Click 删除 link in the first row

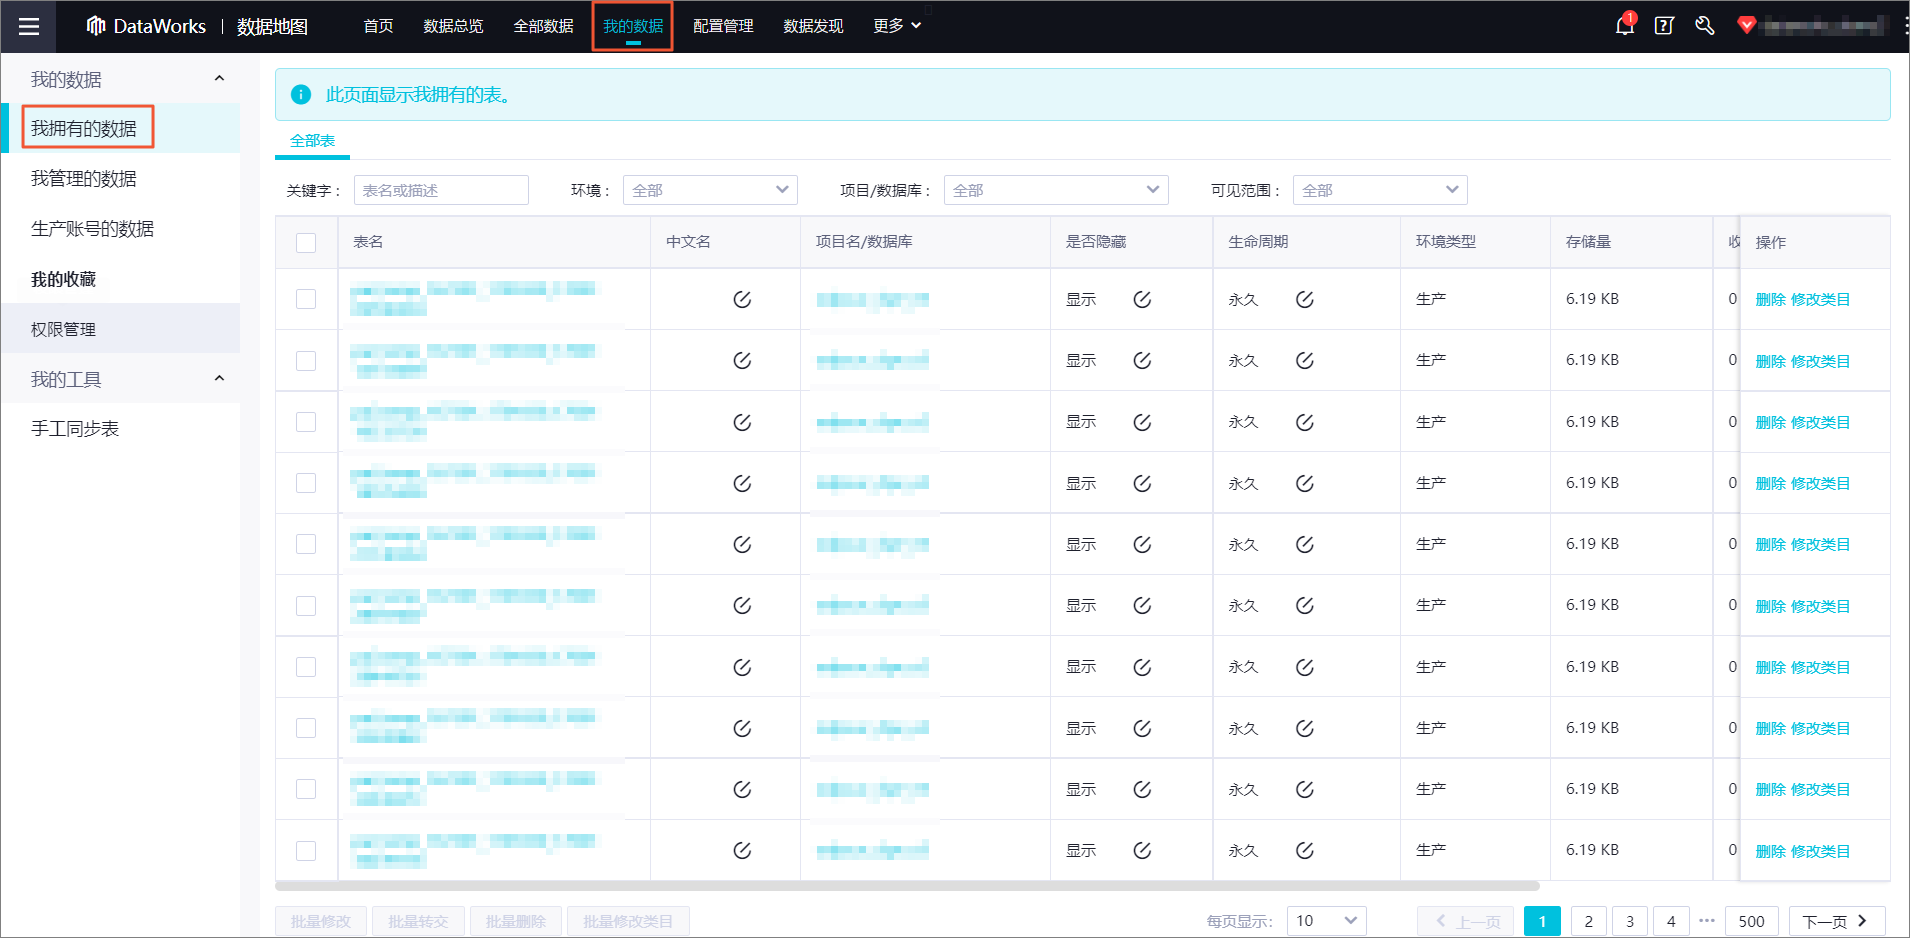(x=1770, y=299)
